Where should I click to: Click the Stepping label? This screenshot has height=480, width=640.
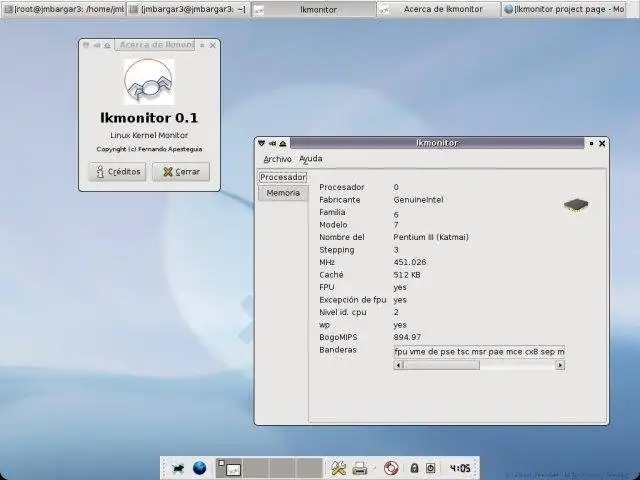point(337,250)
